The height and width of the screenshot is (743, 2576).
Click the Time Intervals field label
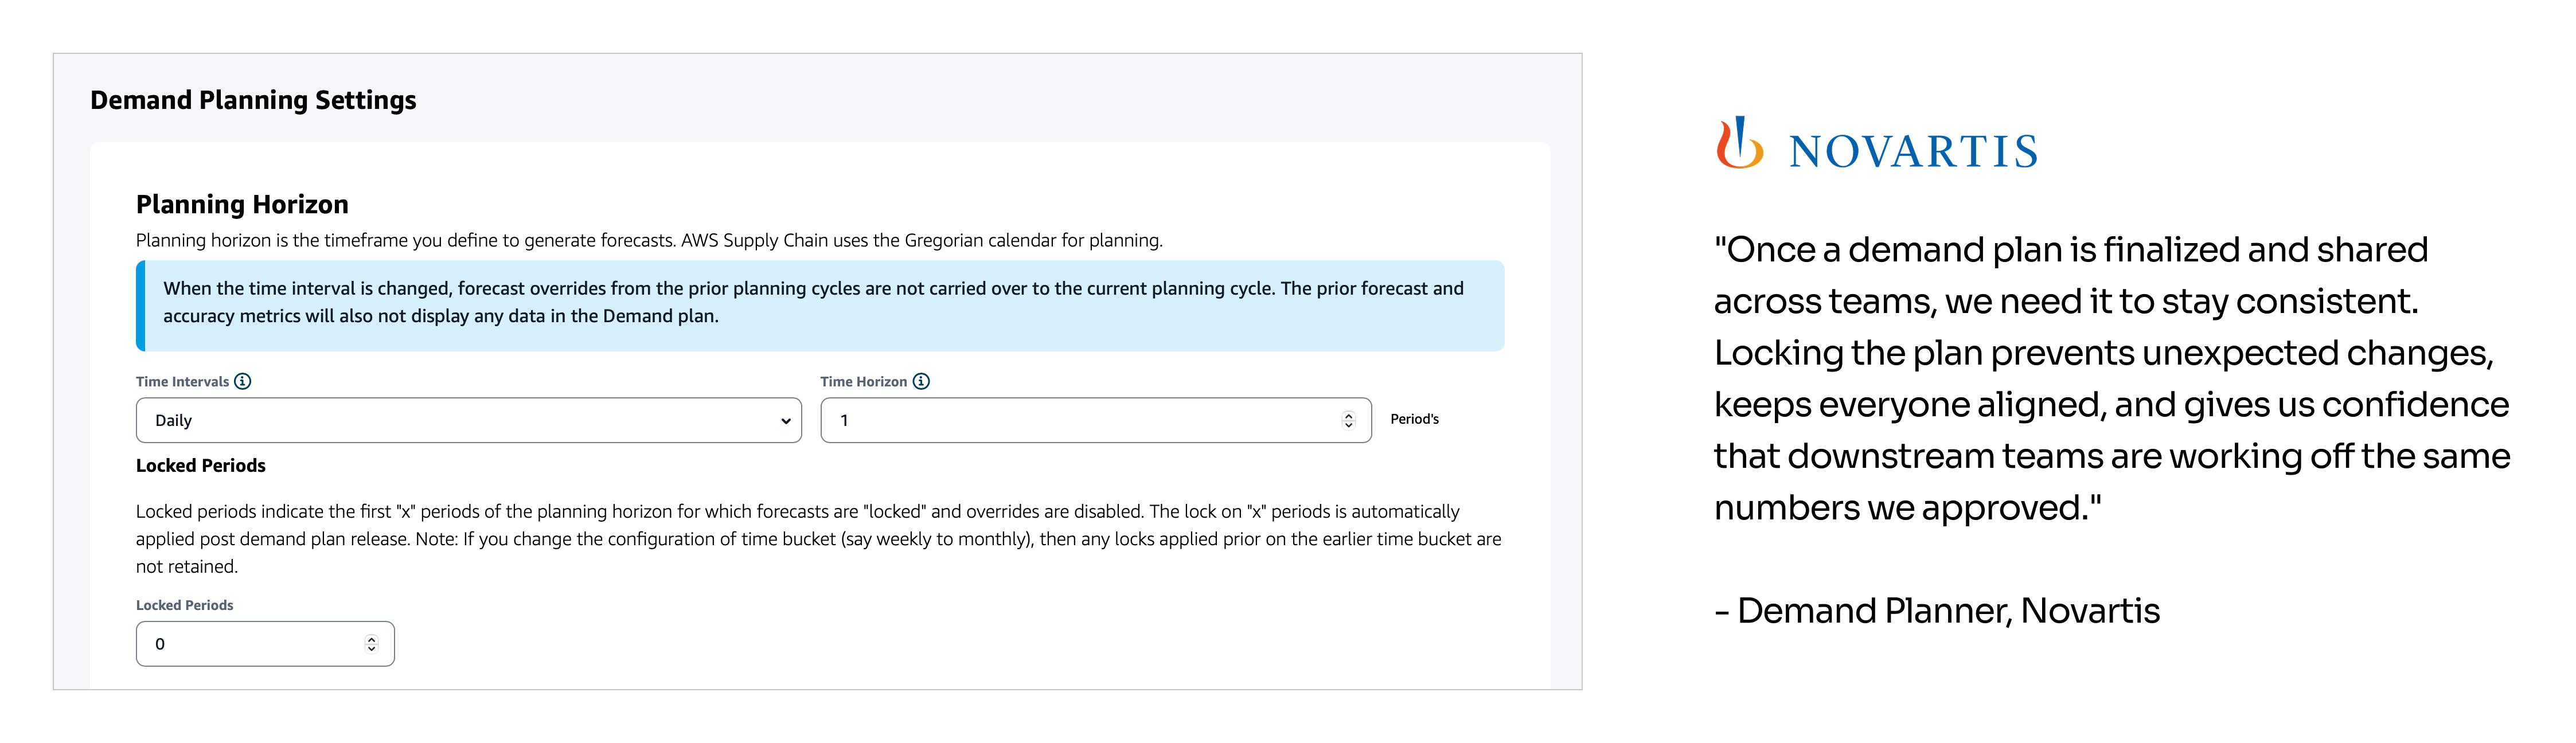point(182,382)
